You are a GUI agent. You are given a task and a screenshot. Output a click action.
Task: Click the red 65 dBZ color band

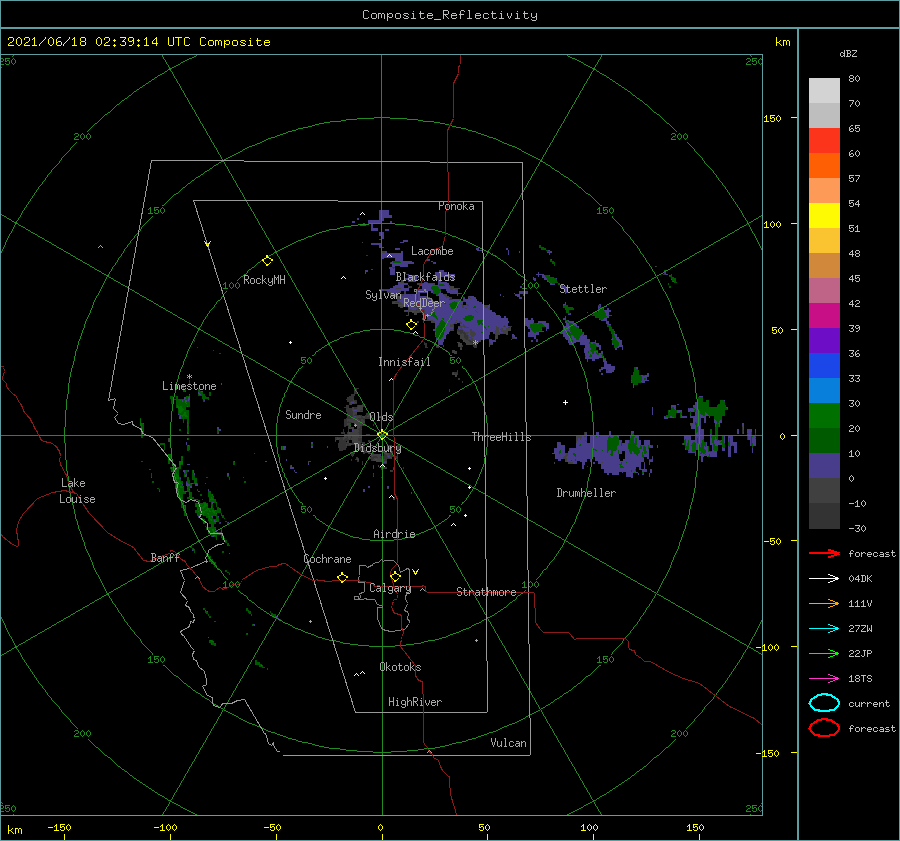[x=824, y=141]
